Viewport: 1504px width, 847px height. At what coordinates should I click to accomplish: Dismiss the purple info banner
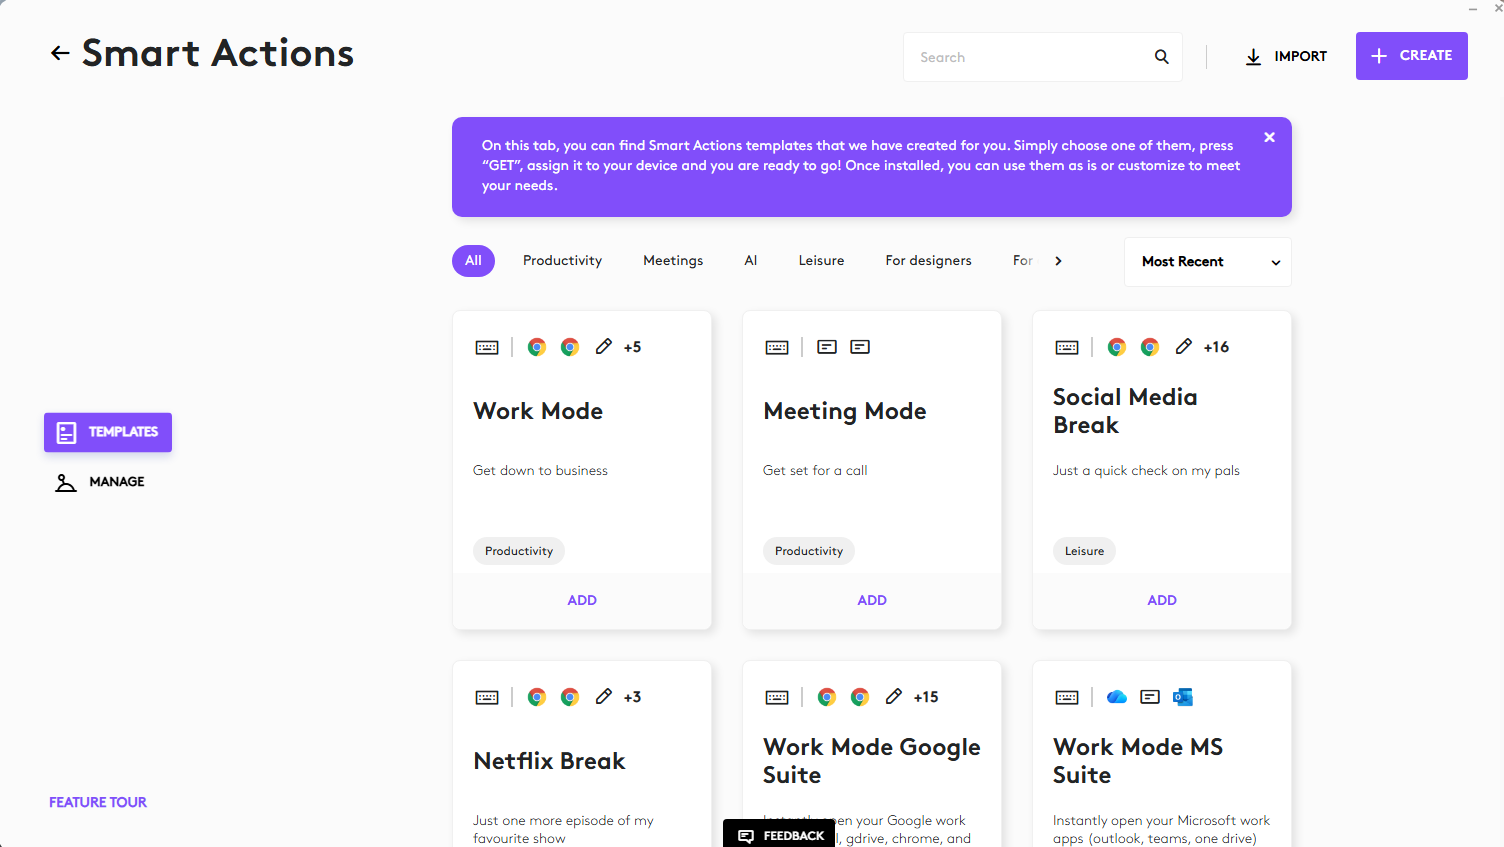(x=1269, y=137)
